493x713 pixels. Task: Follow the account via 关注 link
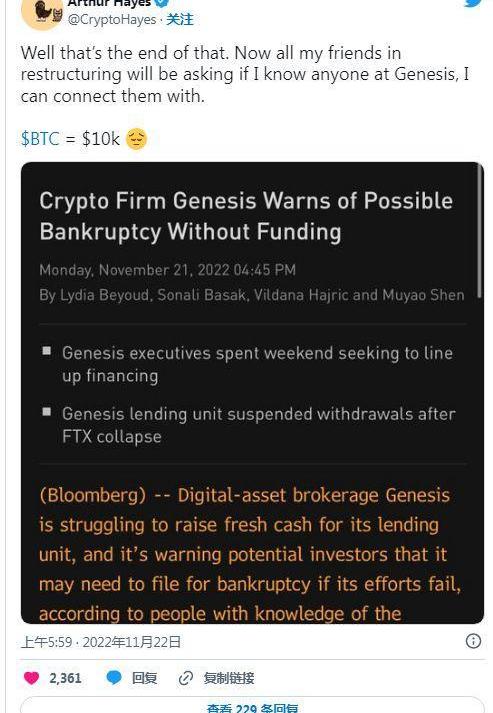point(180,20)
